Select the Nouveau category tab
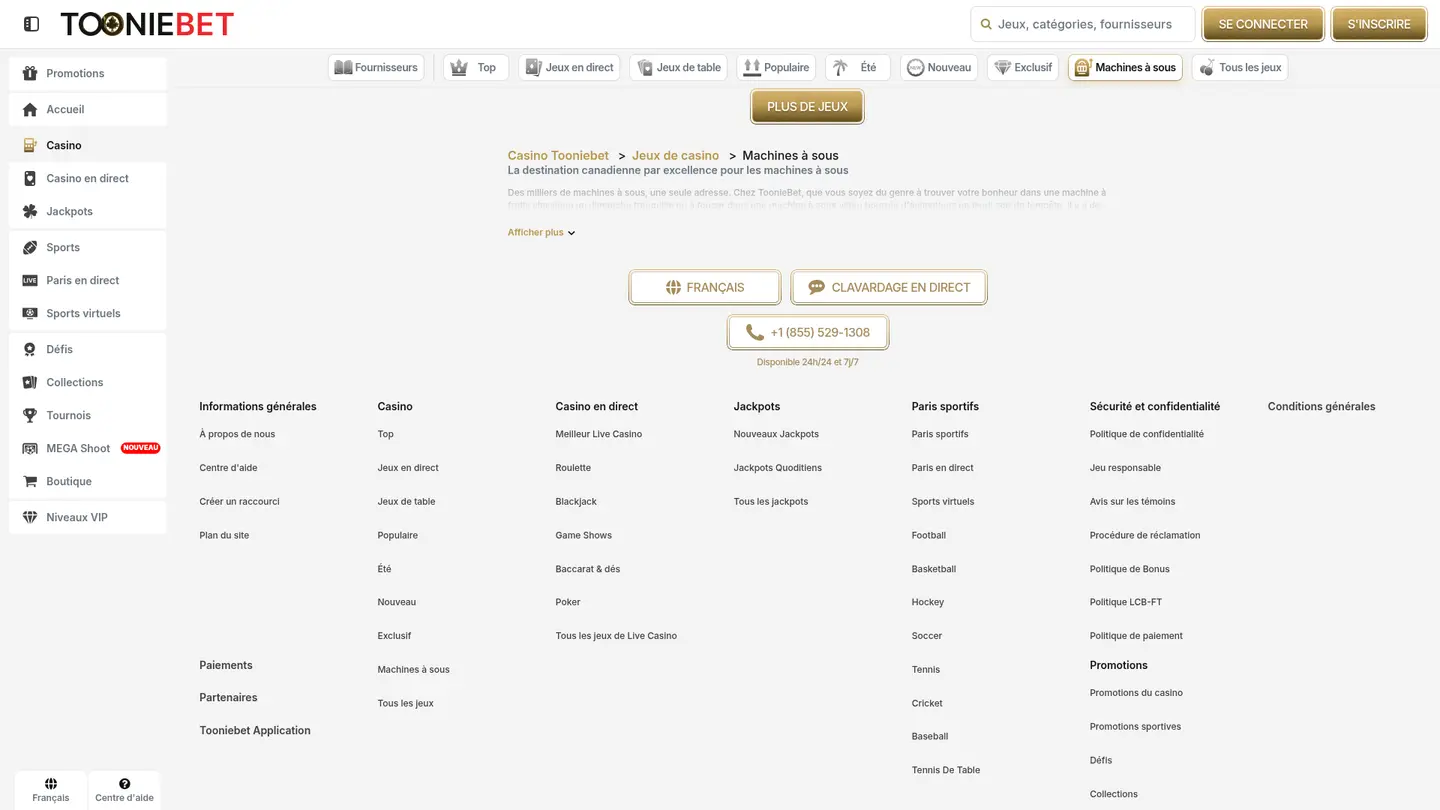Viewport: 1440px width, 810px height. click(x=939, y=67)
